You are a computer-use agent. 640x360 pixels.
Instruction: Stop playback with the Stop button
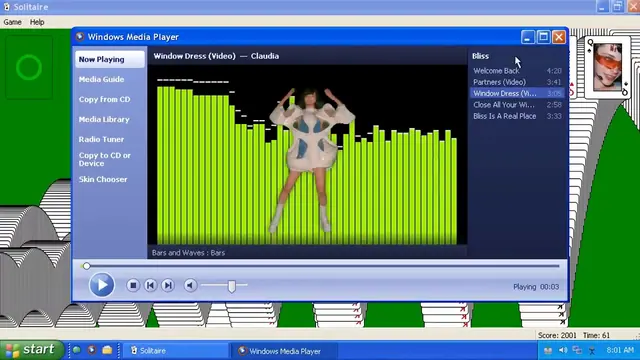[x=133, y=285]
